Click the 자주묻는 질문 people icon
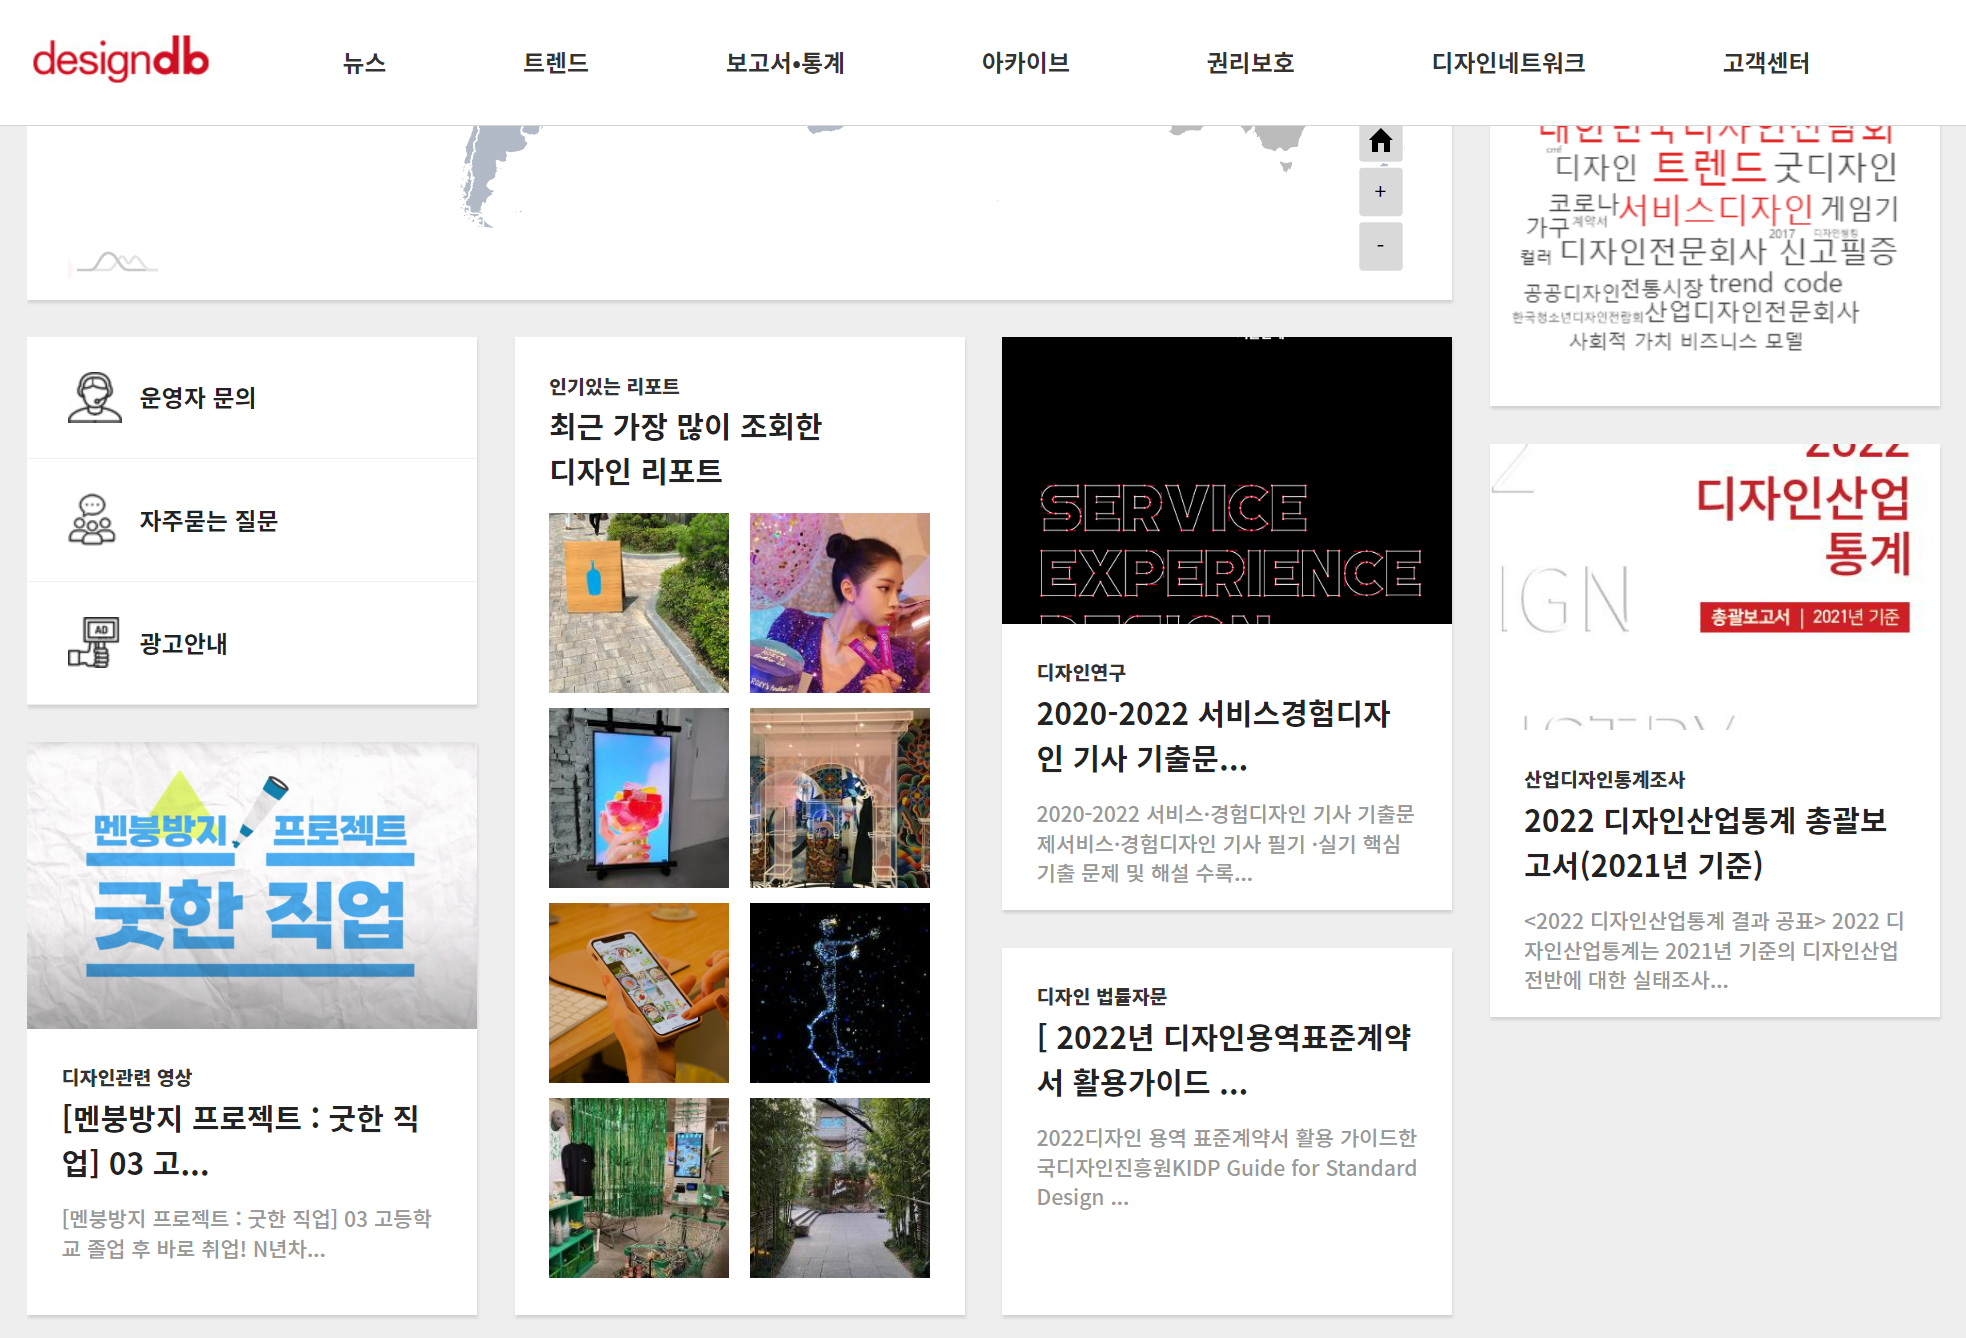The image size is (1966, 1338). [x=92, y=520]
